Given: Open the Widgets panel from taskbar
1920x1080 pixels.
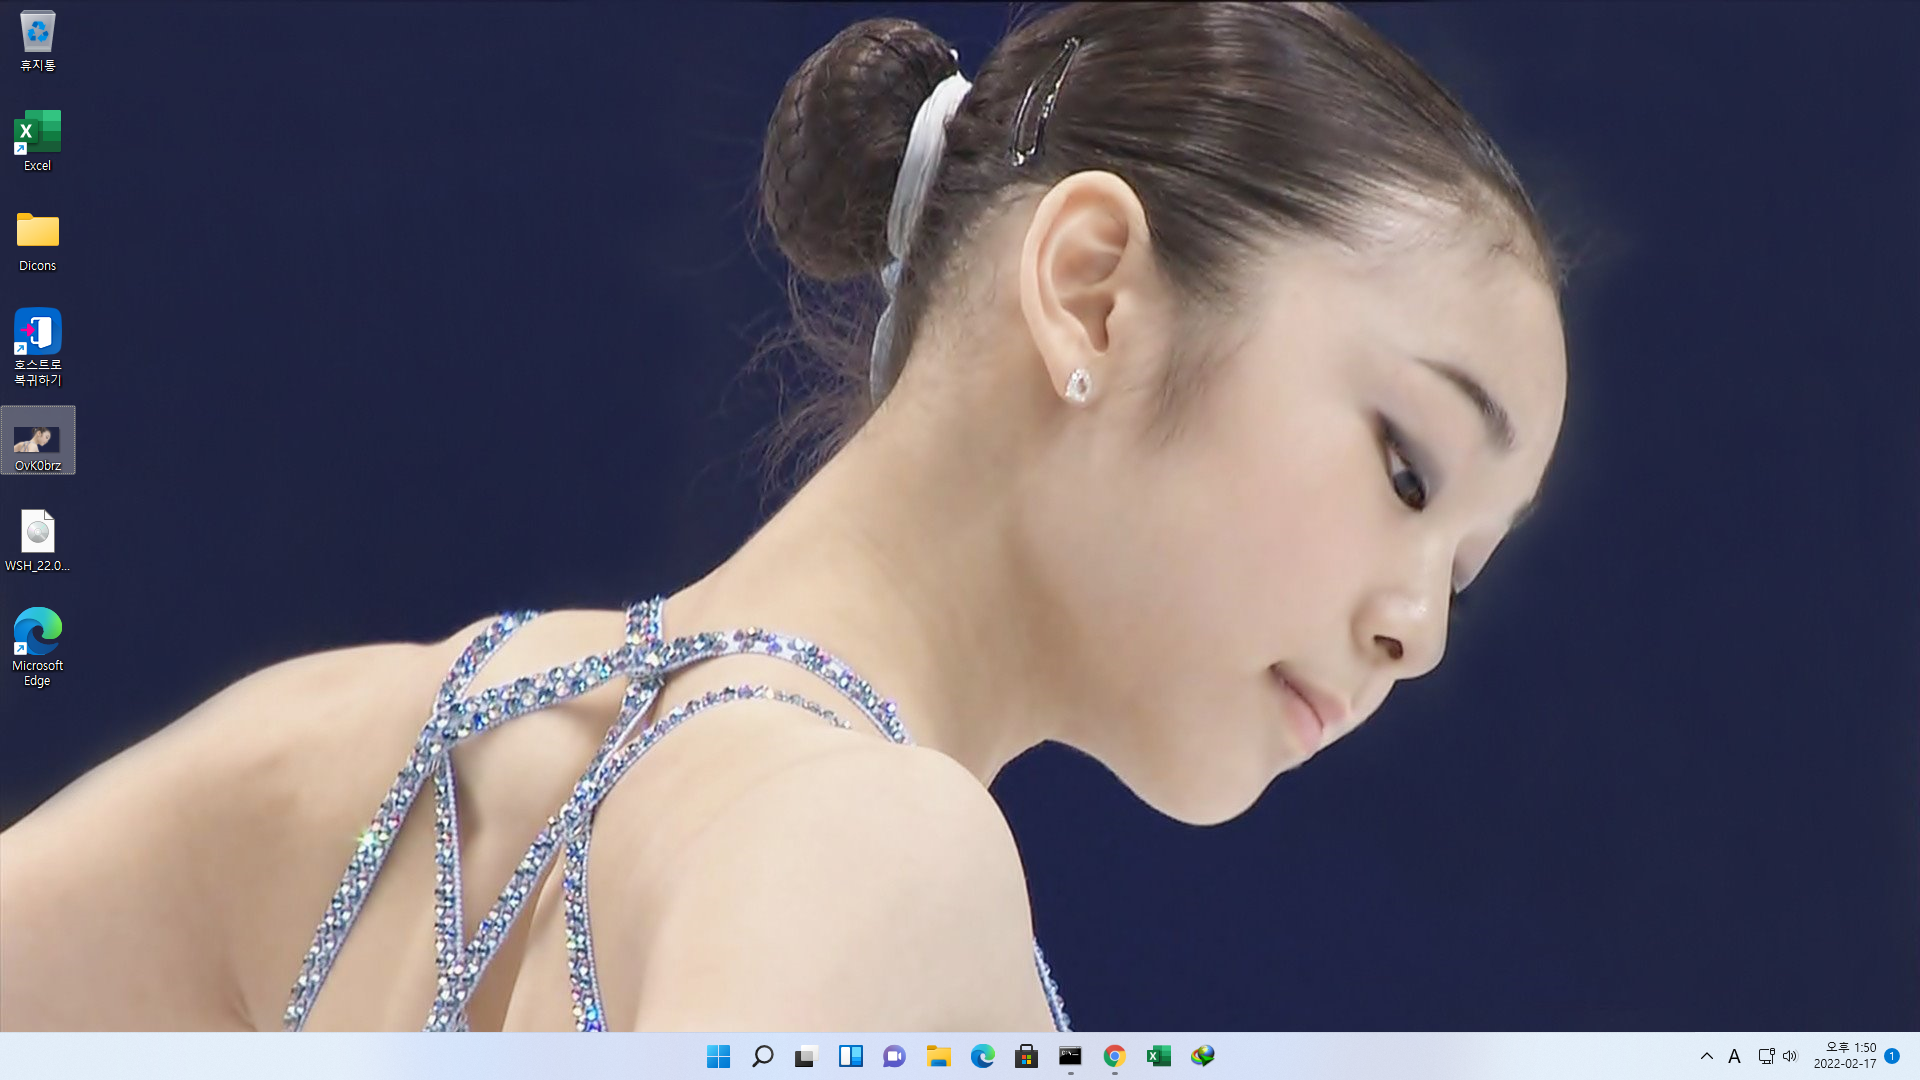Looking at the screenshot, I should tap(850, 1056).
